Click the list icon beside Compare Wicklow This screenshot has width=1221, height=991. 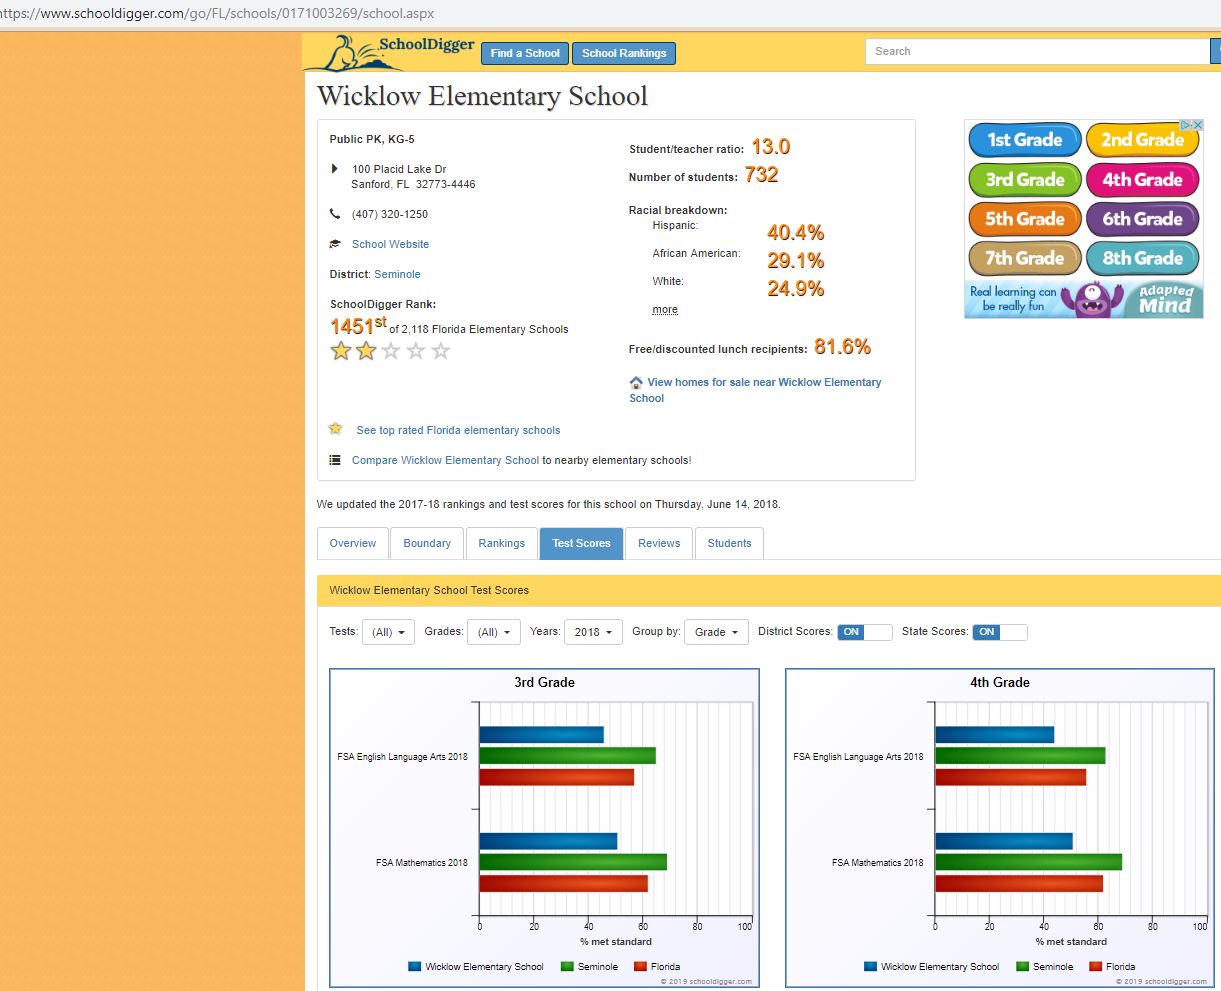tap(335, 460)
